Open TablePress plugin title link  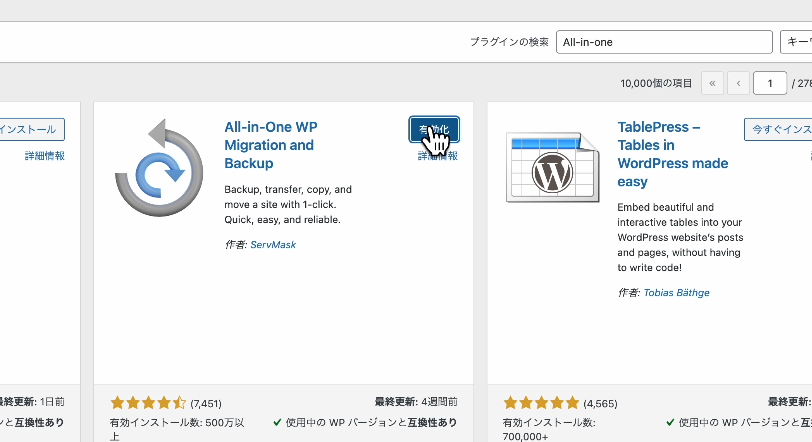pos(673,154)
